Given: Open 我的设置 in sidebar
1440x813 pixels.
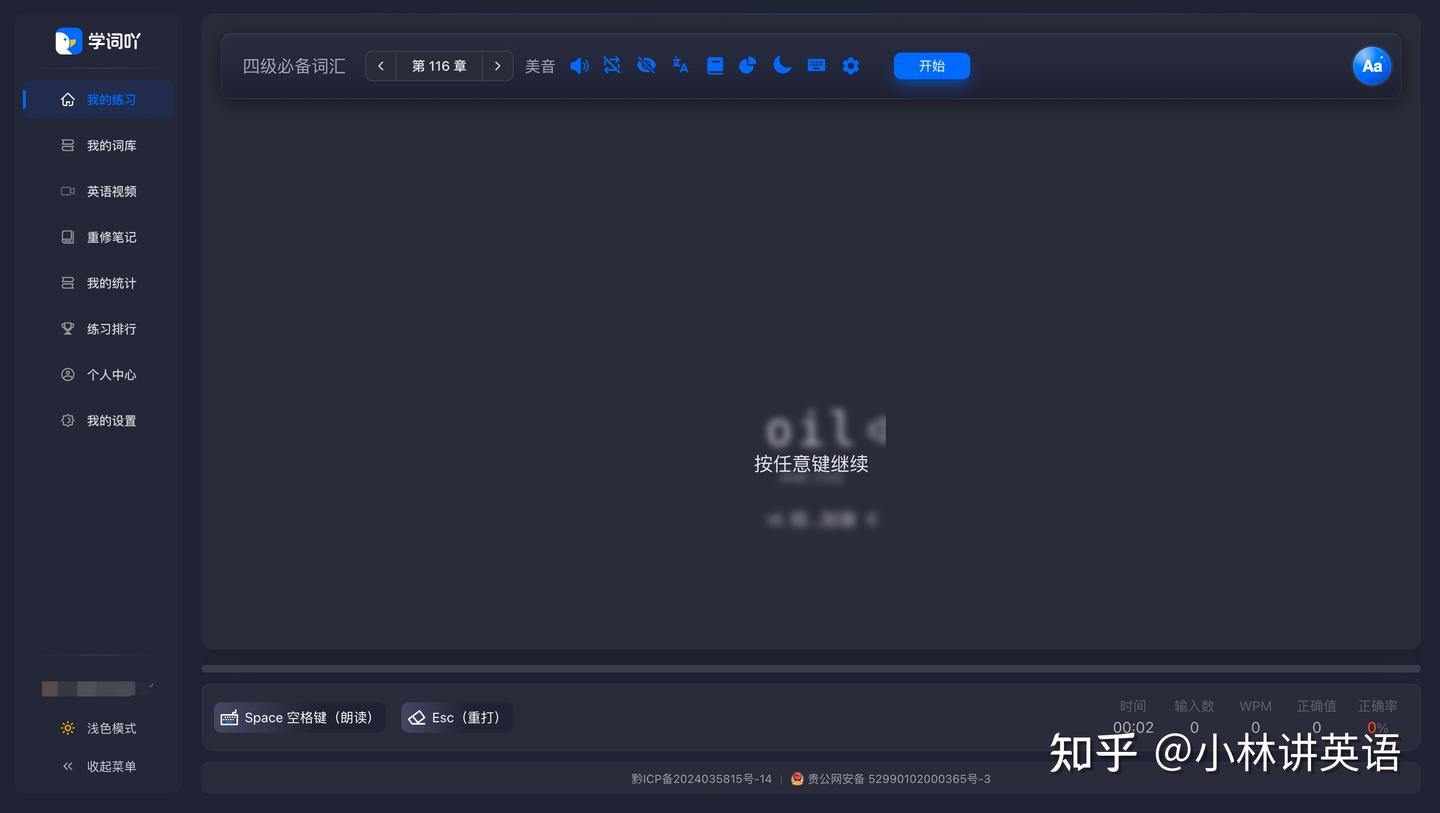Looking at the screenshot, I should tap(98, 421).
